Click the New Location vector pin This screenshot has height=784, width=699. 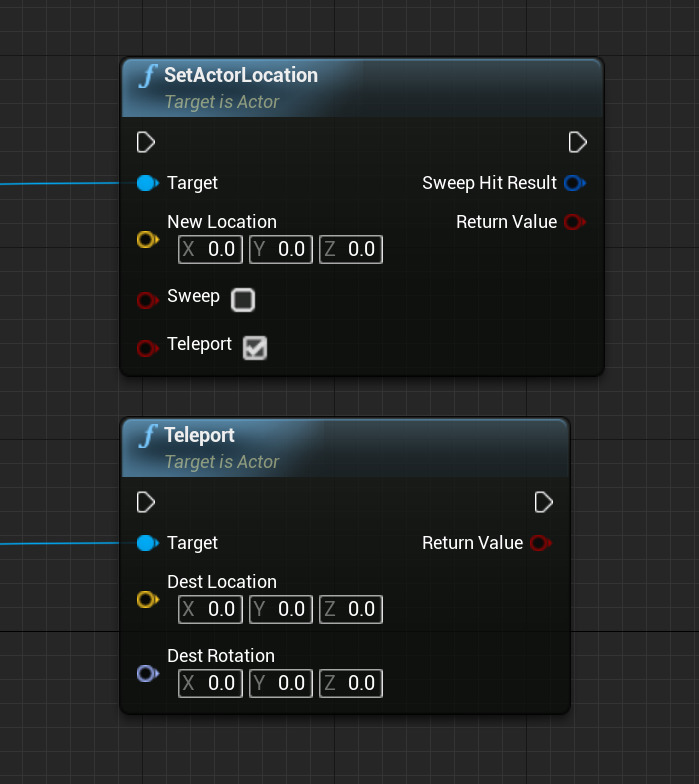147,240
